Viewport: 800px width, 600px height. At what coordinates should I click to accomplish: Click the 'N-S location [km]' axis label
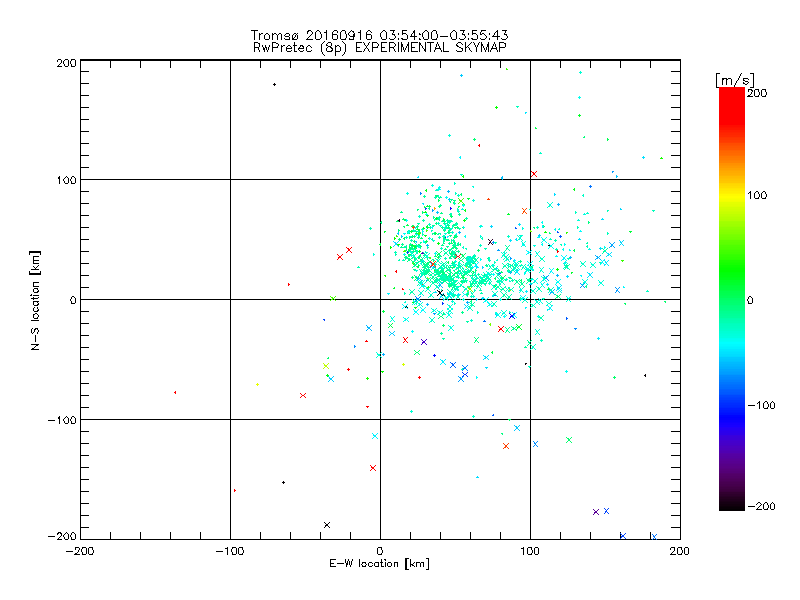click(x=35, y=301)
